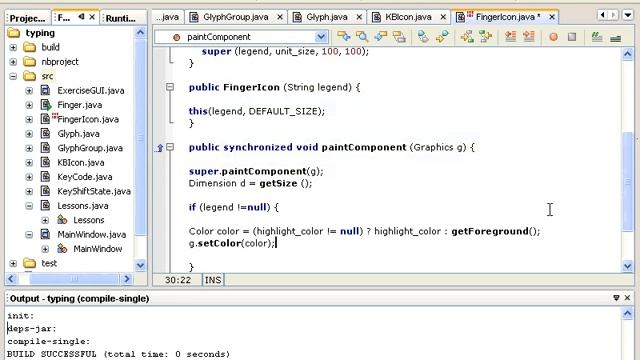The height and width of the screenshot is (360, 640).
Task: Toggle the INS insert mode indicator
Action: pyautogui.click(x=213, y=280)
